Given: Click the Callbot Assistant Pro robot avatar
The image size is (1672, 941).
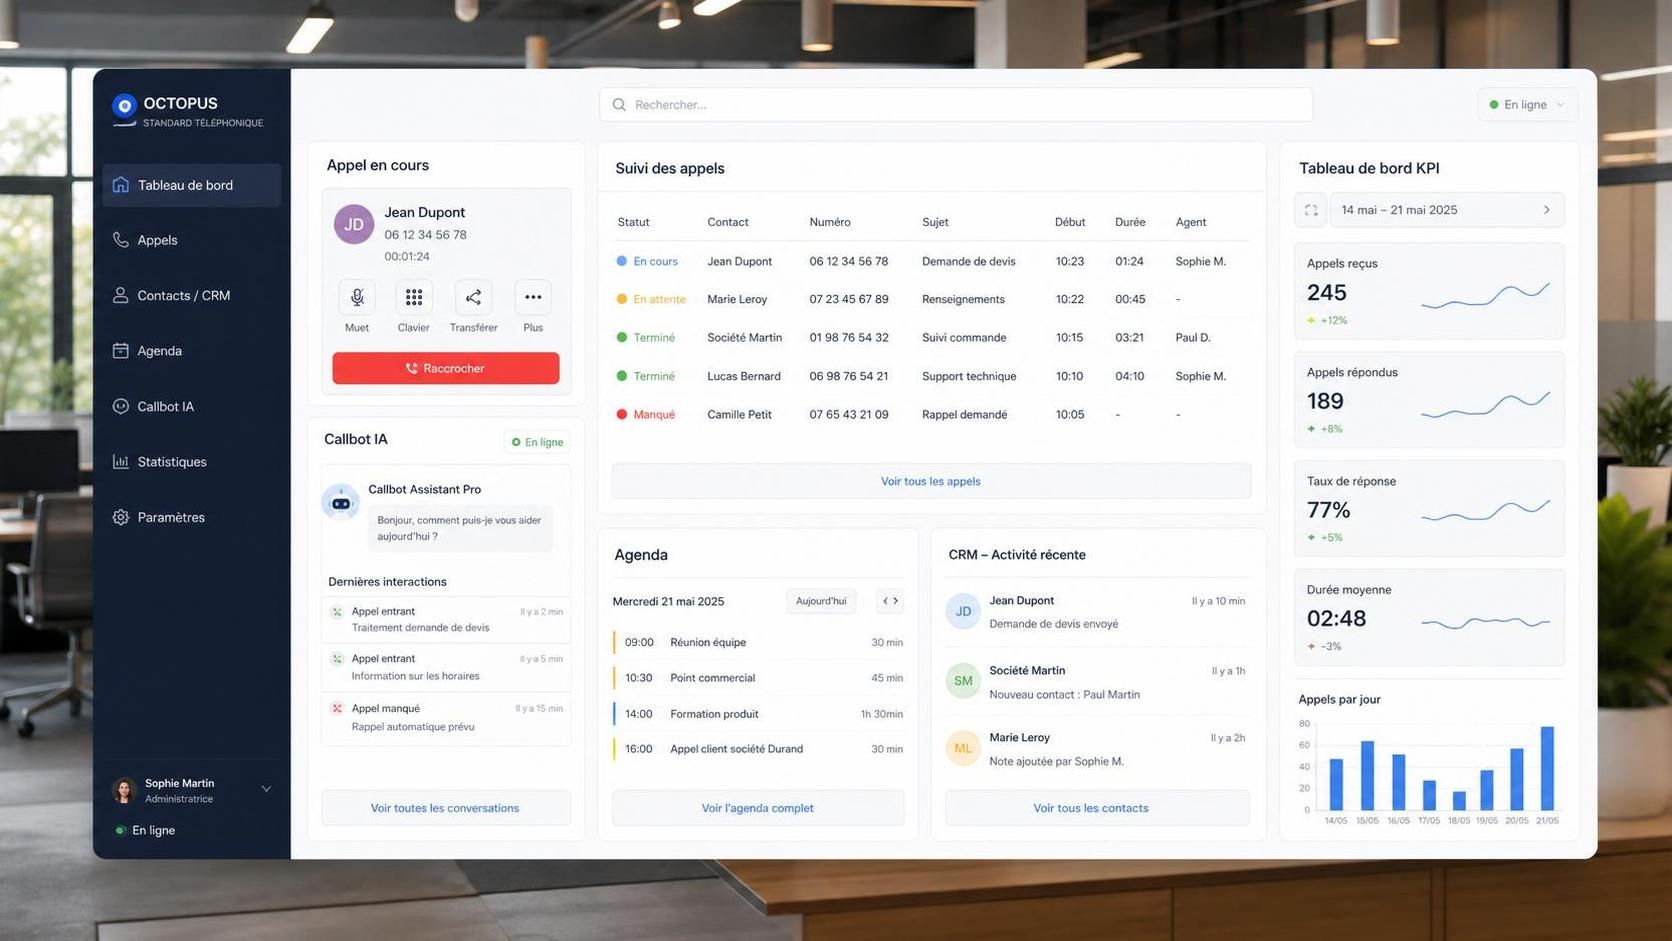Looking at the screenshot, I should 341,502.
